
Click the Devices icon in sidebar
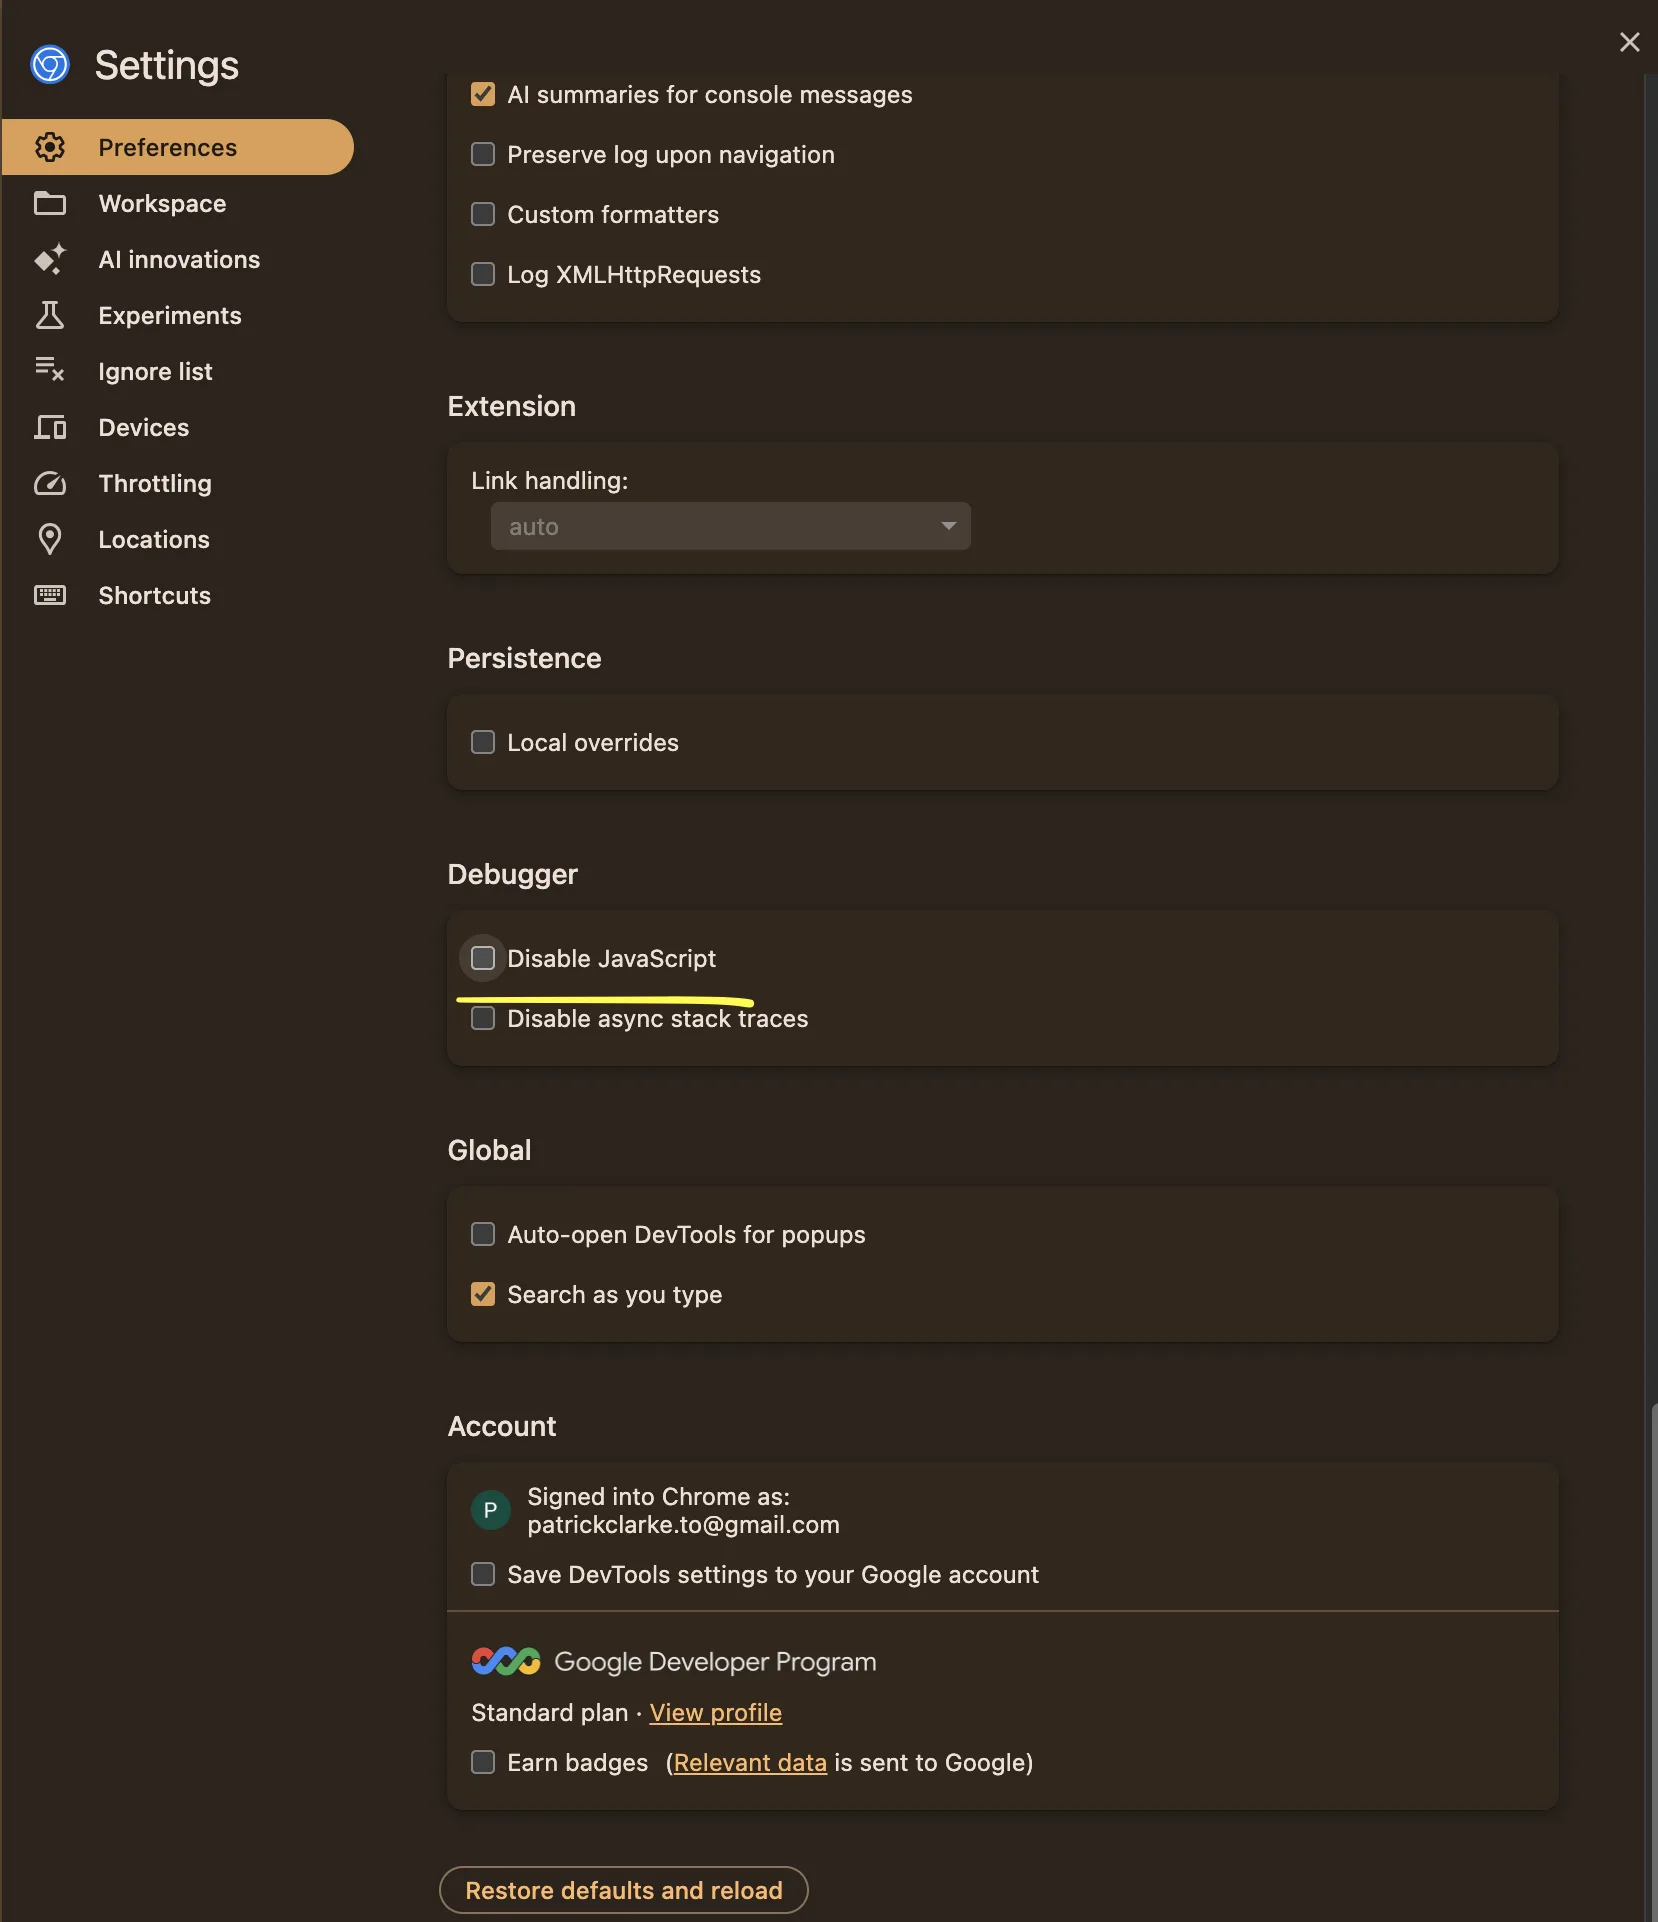[50, 427]
